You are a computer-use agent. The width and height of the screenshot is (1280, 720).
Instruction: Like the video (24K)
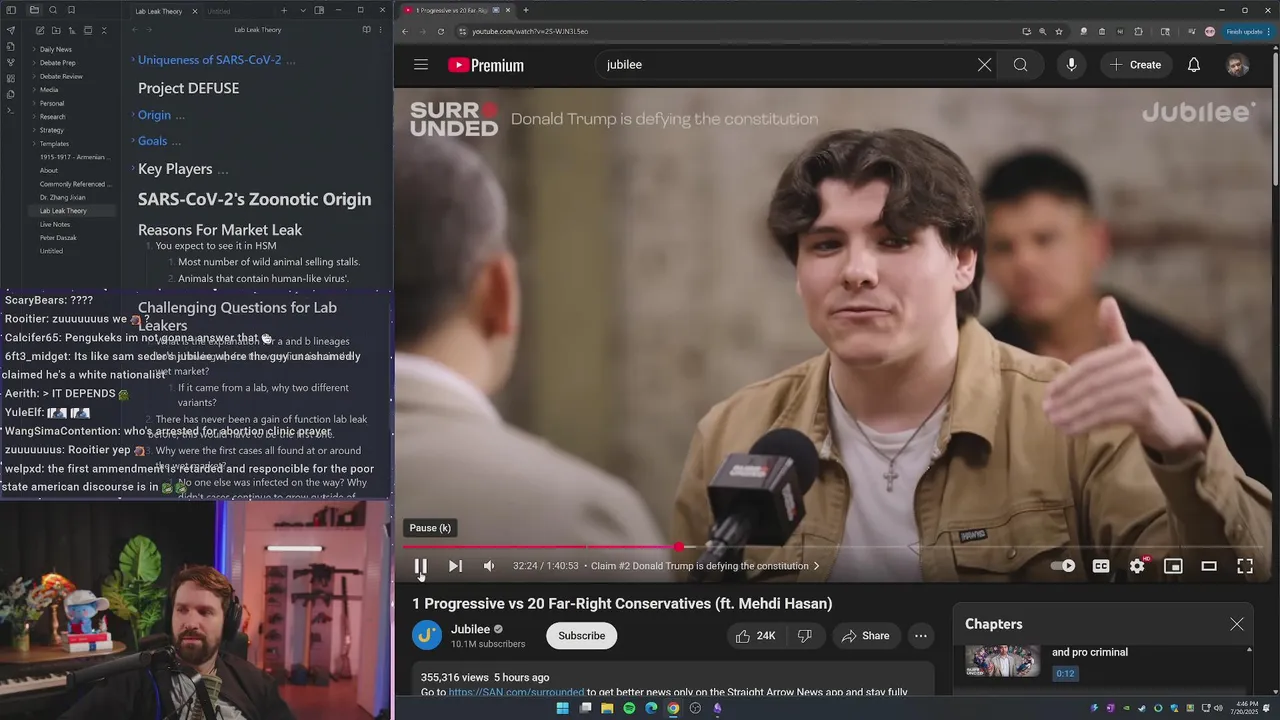point(755,636)
